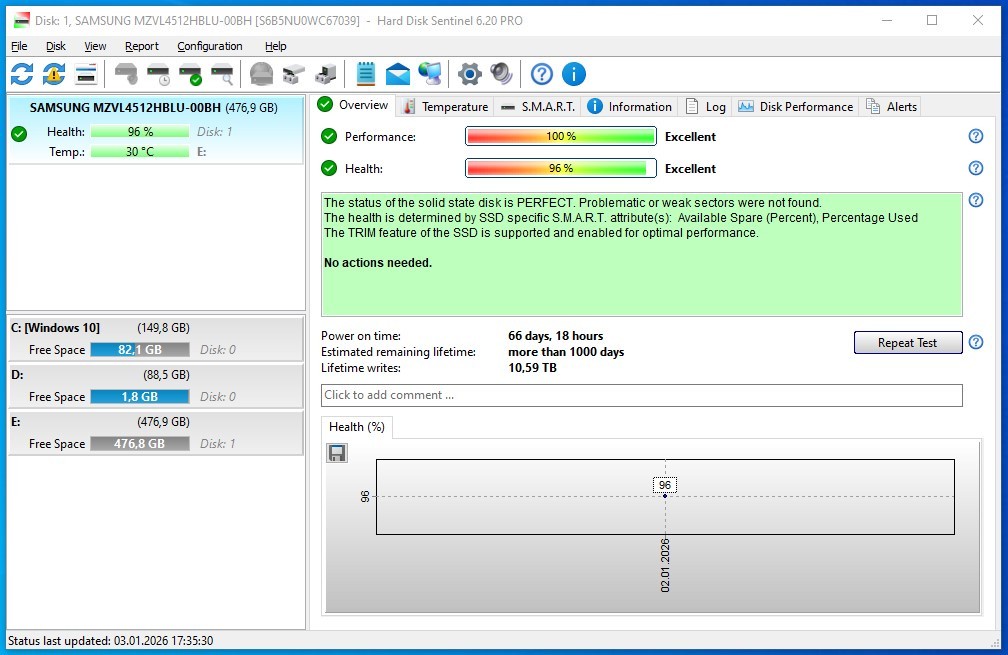Open settings with the gear toolbar icon

[x=470, y=74]
